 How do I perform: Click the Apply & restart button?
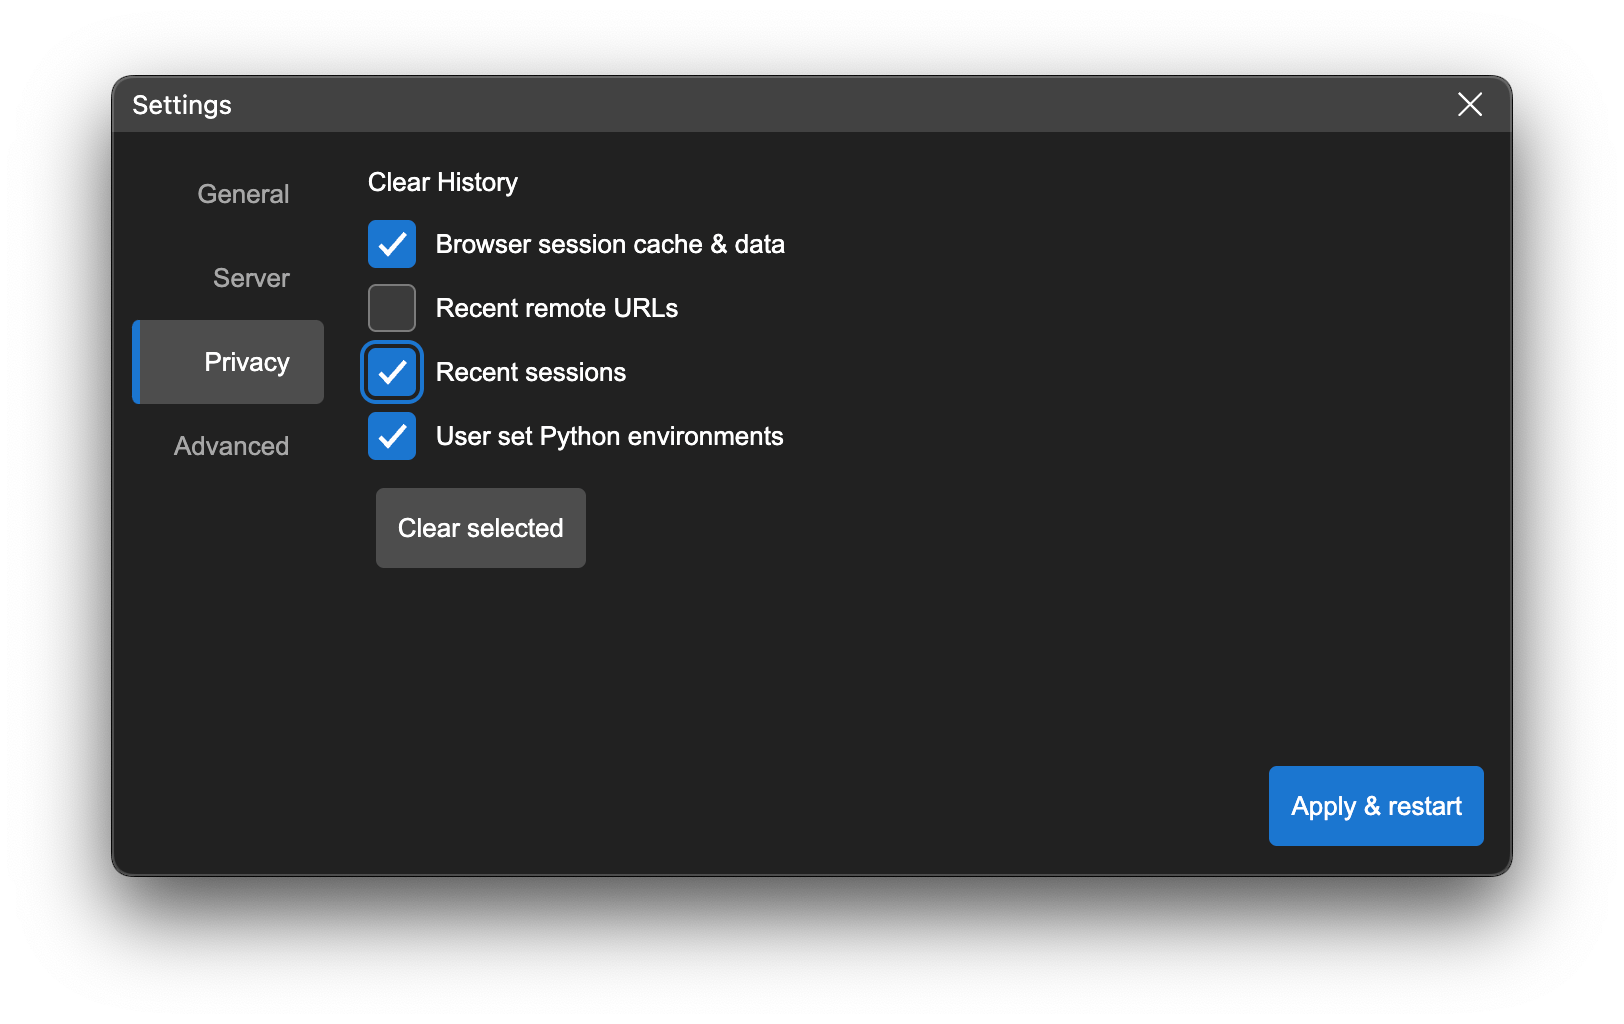point(1375,806)
